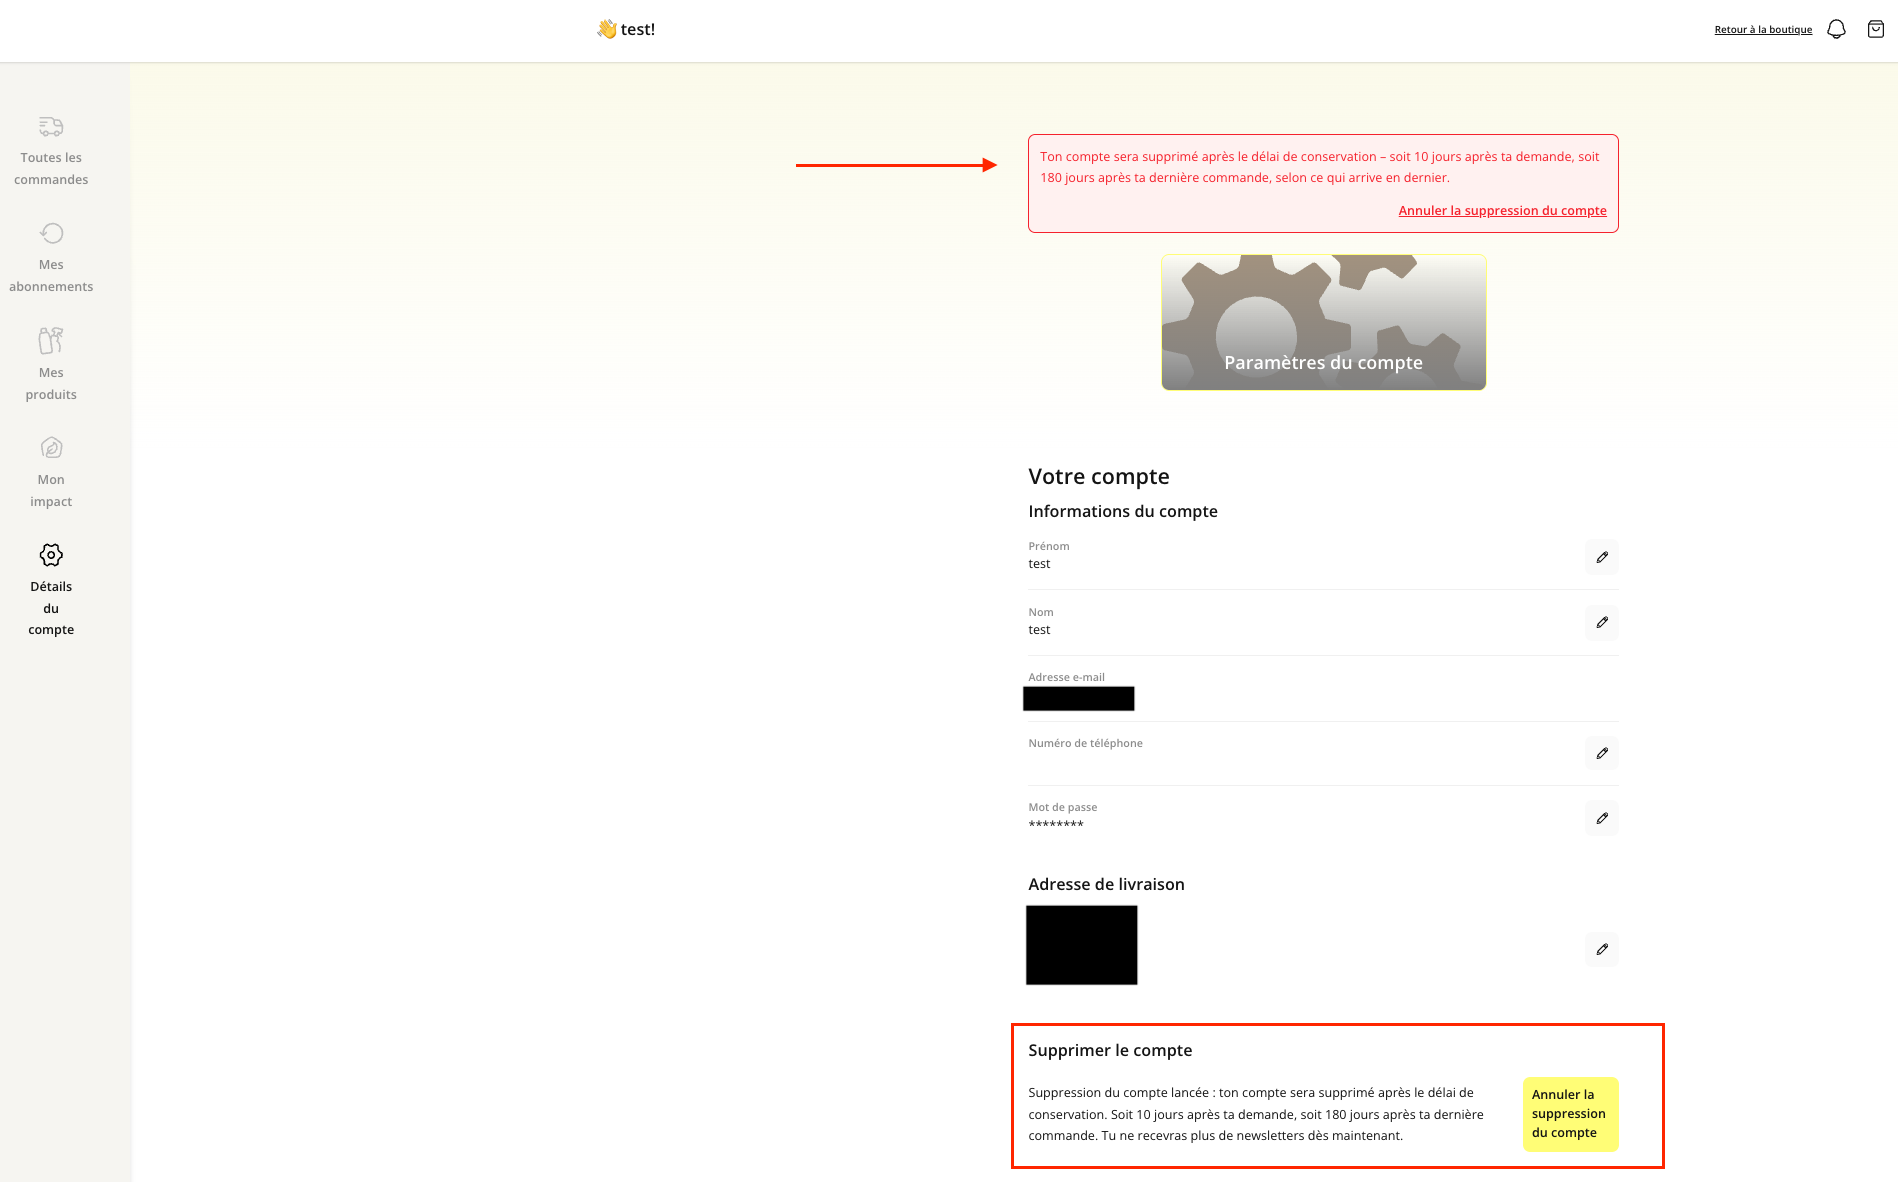Image resolution: width=1898 pixels, height=1182 pixels.
Task: Click the notification bell icon
Action: pos(1836,30)
